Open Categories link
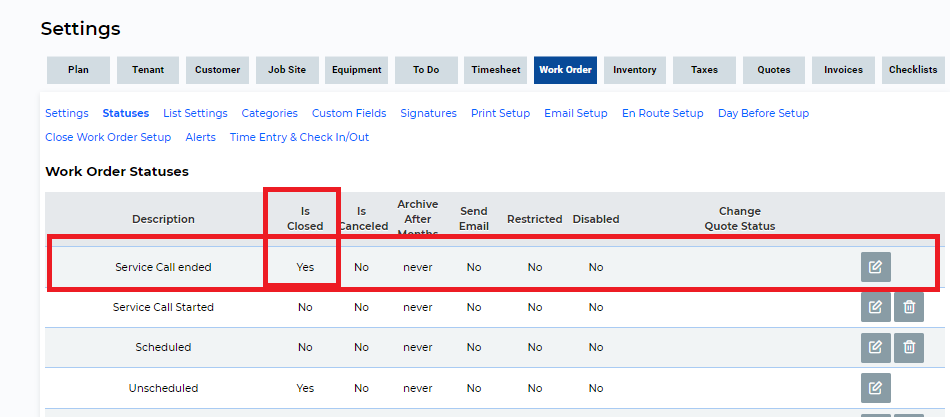This screenshot has height=417, width=950. click(x=270, y=113)
